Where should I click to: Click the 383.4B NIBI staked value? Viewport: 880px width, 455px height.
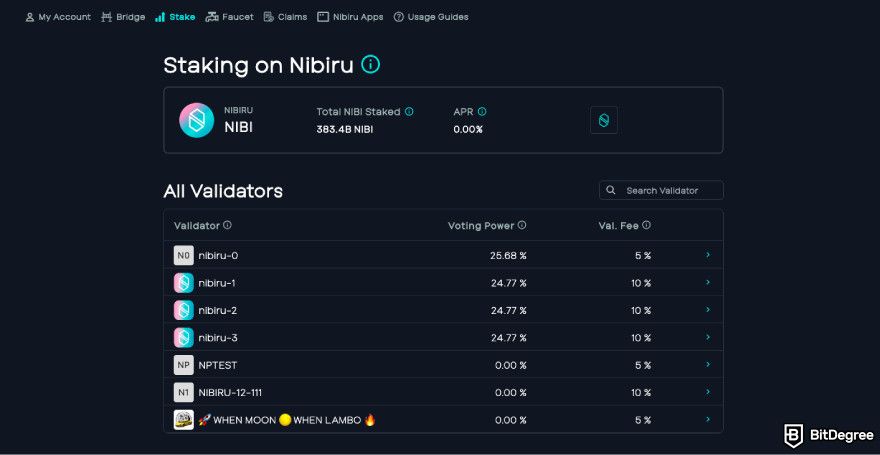(x=345, y=130)
